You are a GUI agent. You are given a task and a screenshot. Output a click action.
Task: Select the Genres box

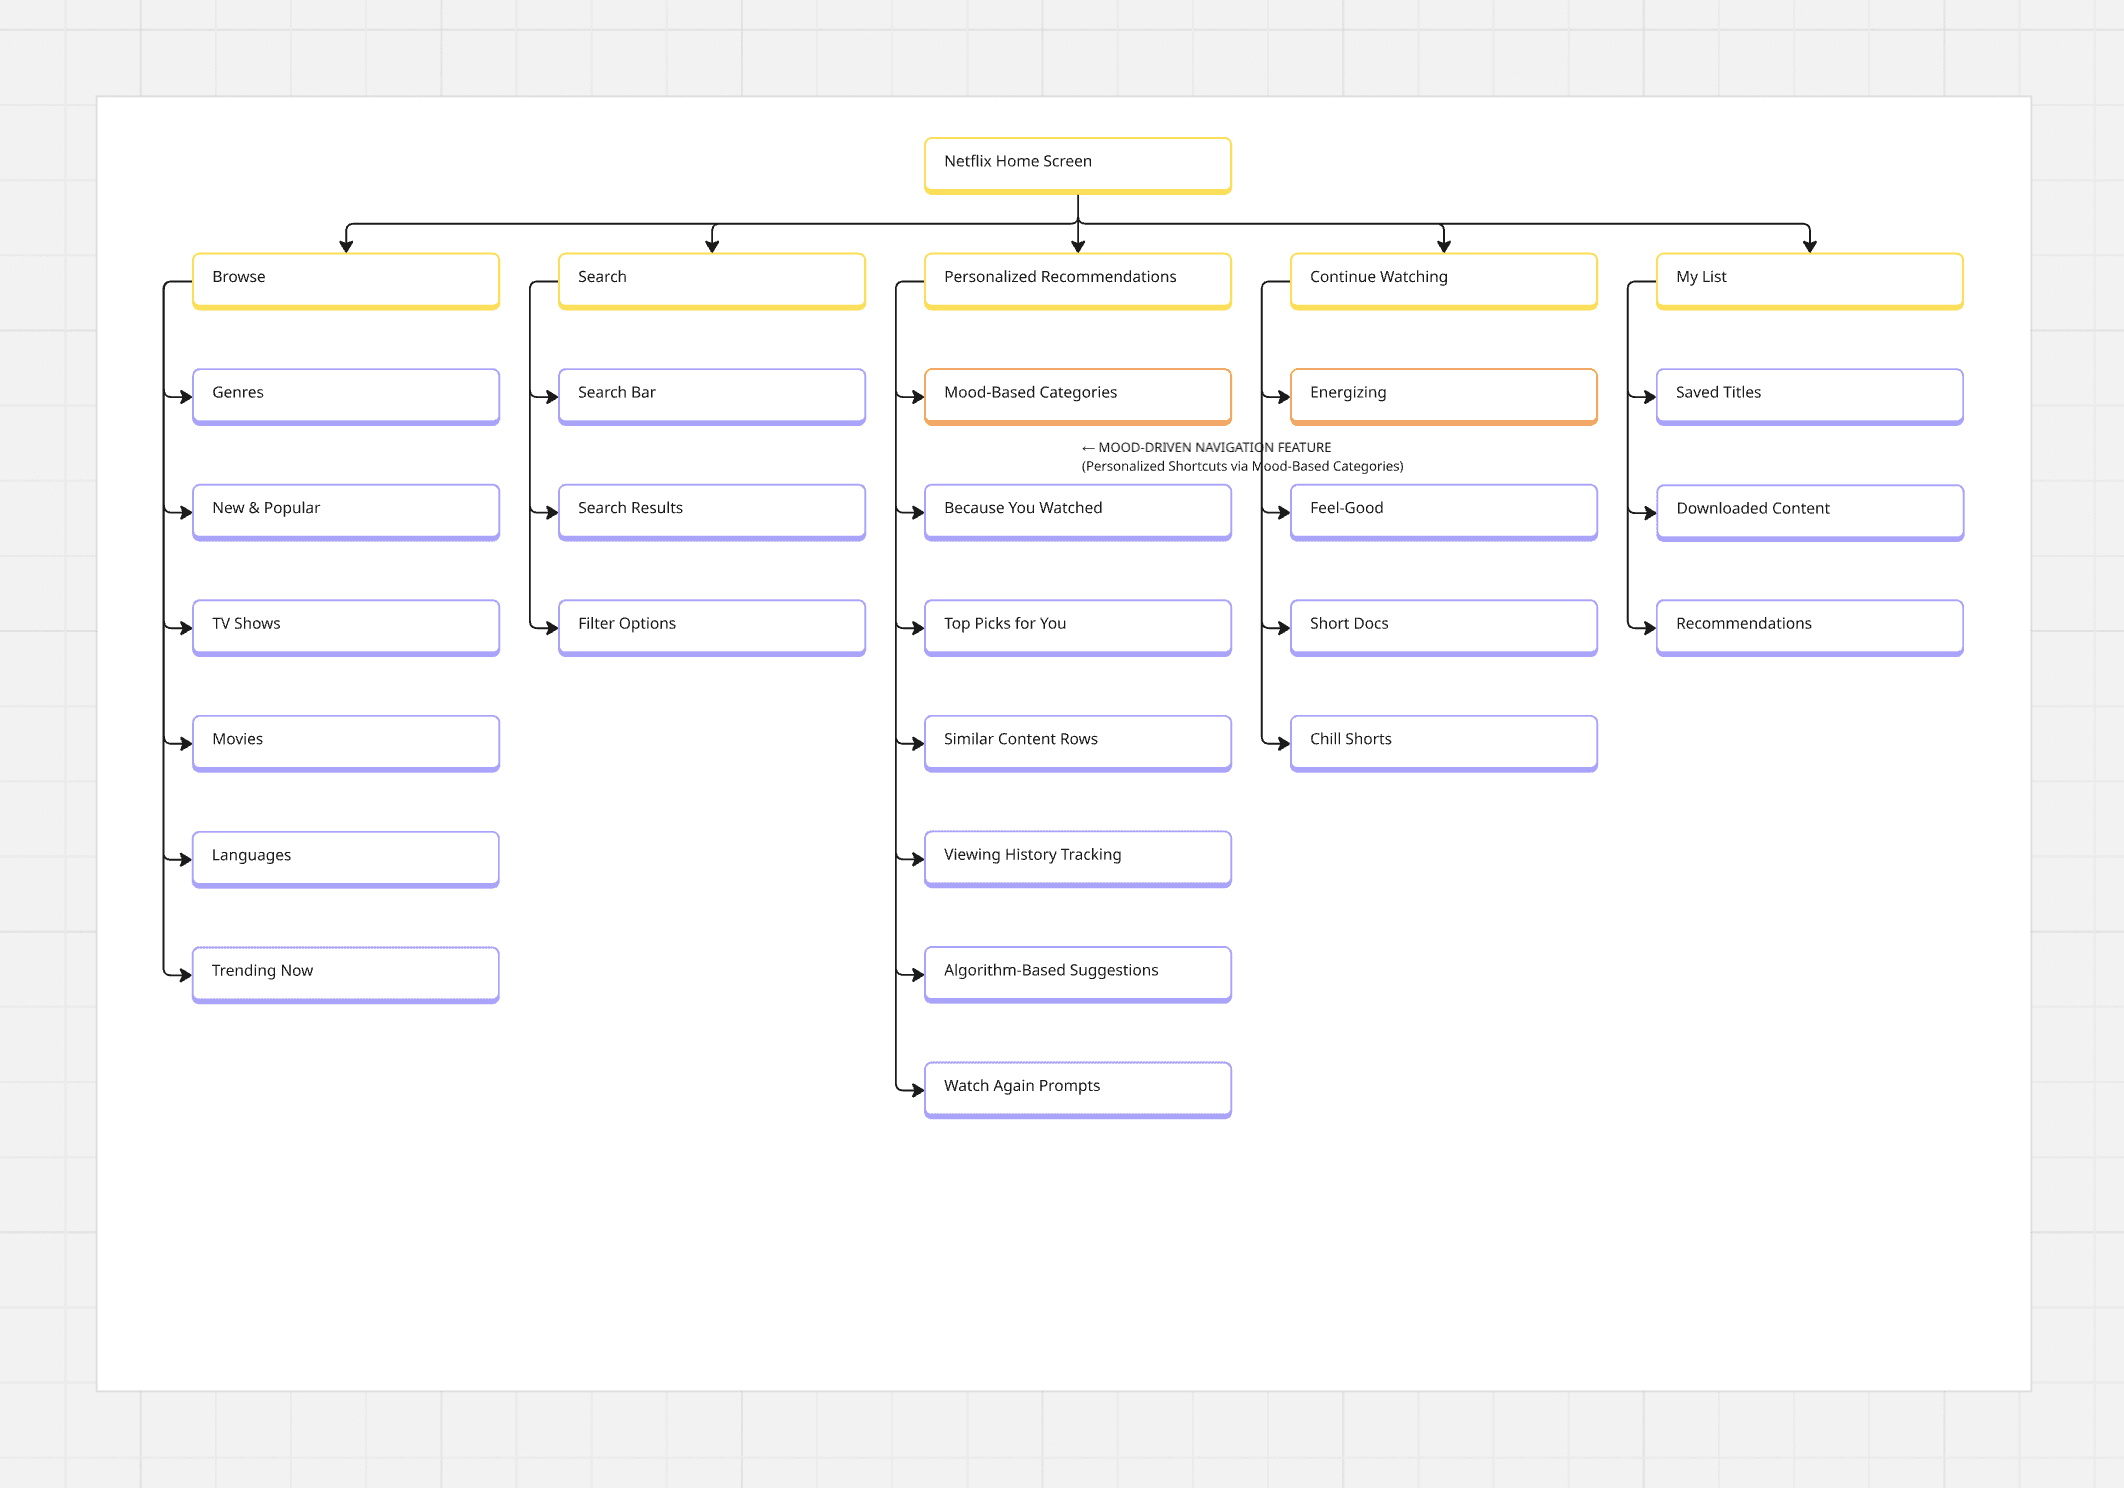point(345,396)
